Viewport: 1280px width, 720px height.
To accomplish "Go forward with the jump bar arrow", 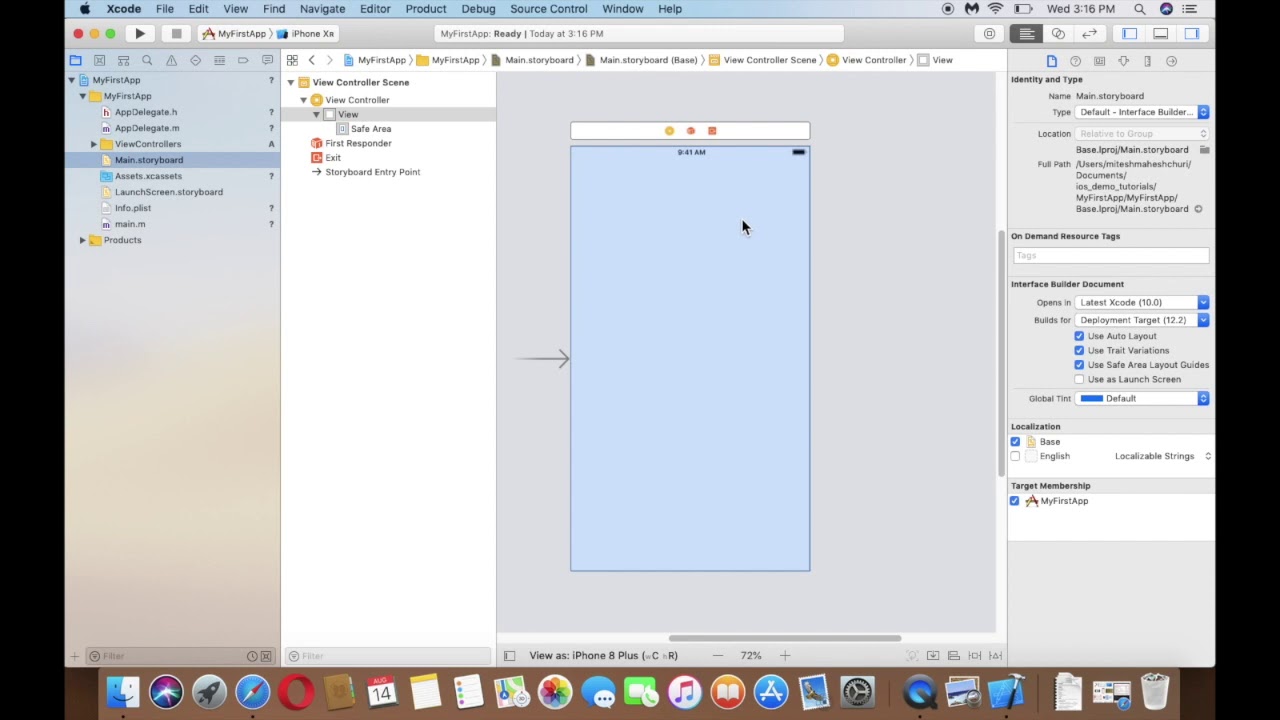I will (x=329, y=60).
